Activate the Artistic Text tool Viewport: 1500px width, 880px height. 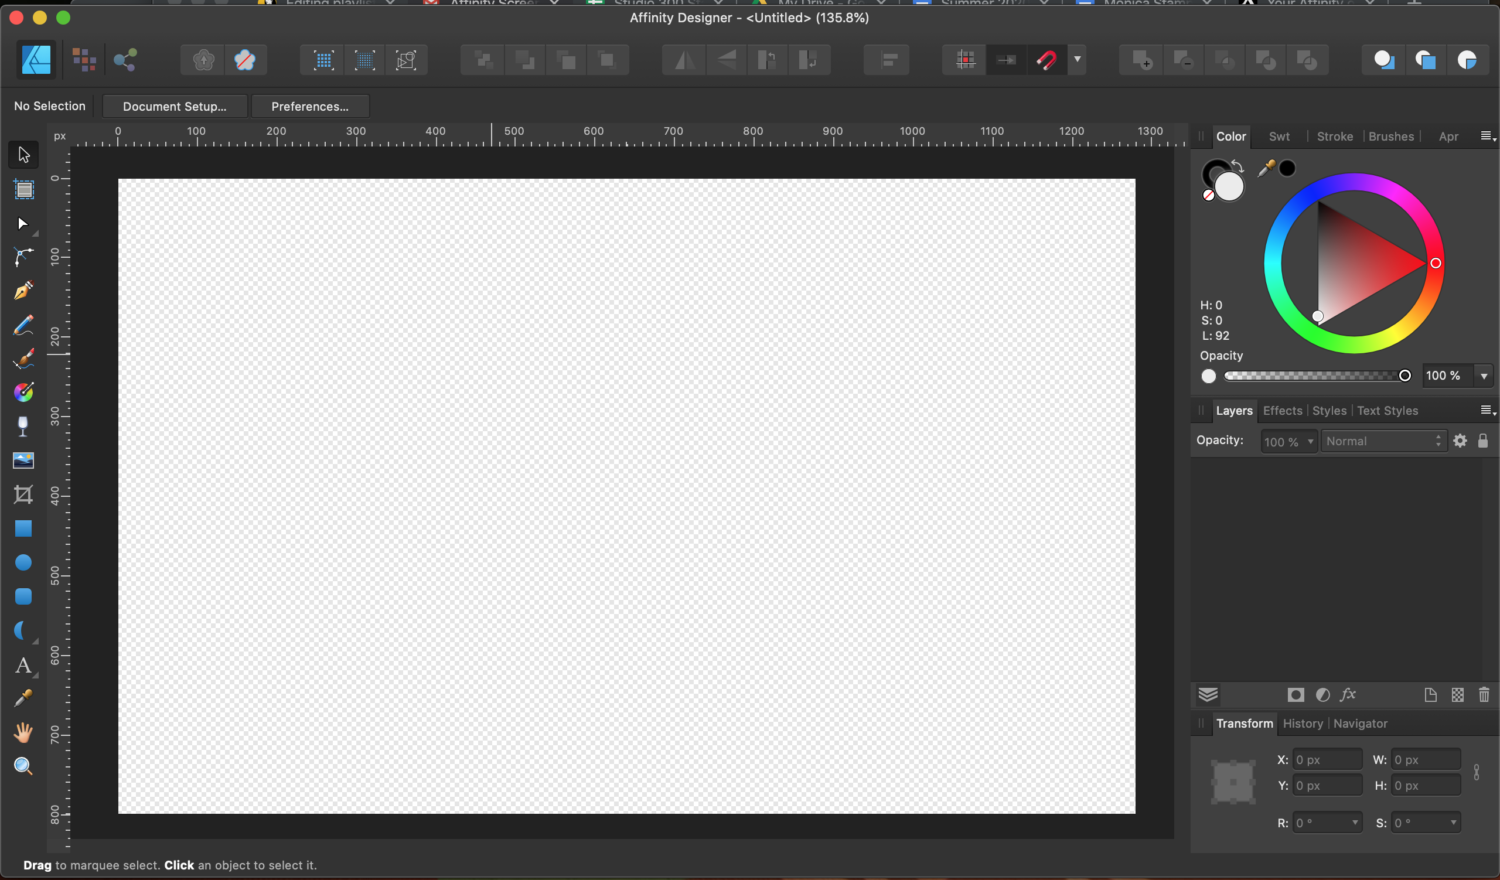coord(23,665)
